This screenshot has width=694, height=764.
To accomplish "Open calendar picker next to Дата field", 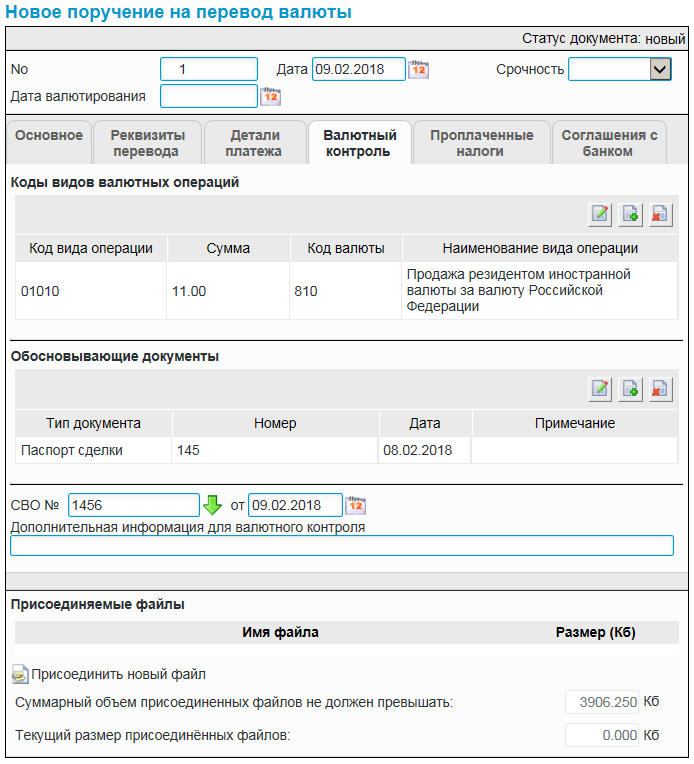I will [418, 69].
